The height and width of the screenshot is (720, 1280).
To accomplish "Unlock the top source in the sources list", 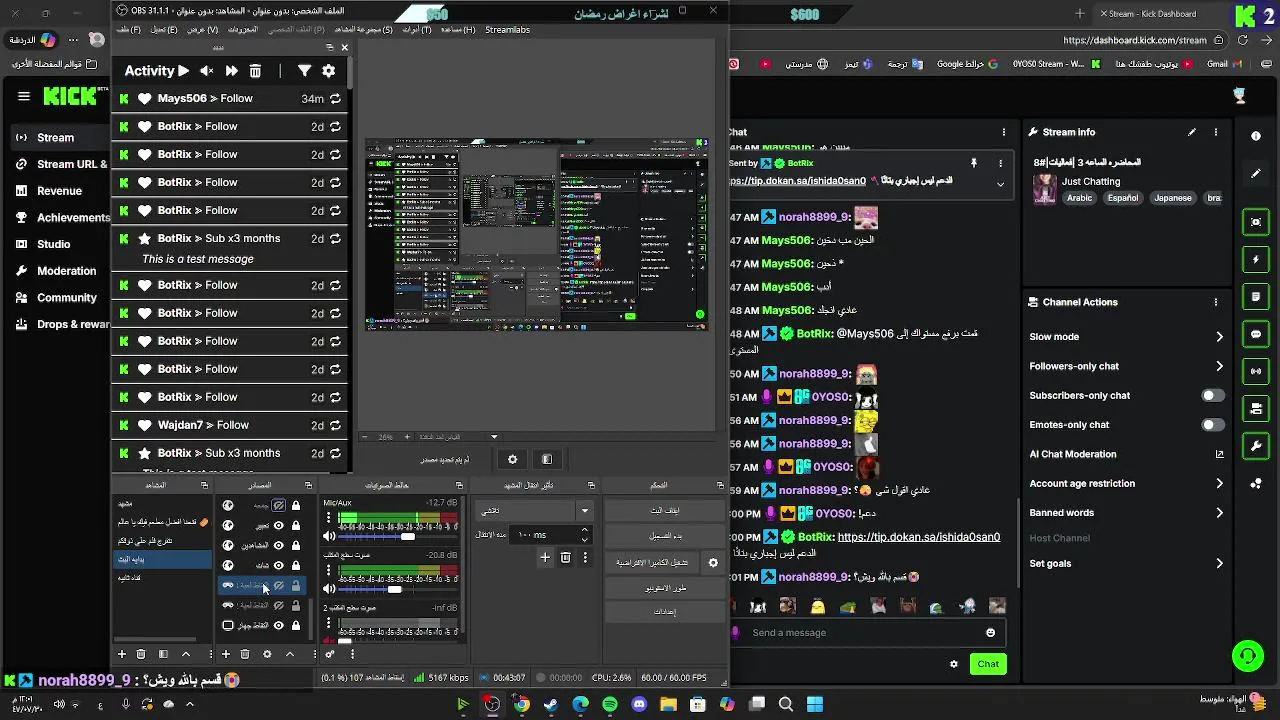I will pyautogui.click(x=296, y=506).
